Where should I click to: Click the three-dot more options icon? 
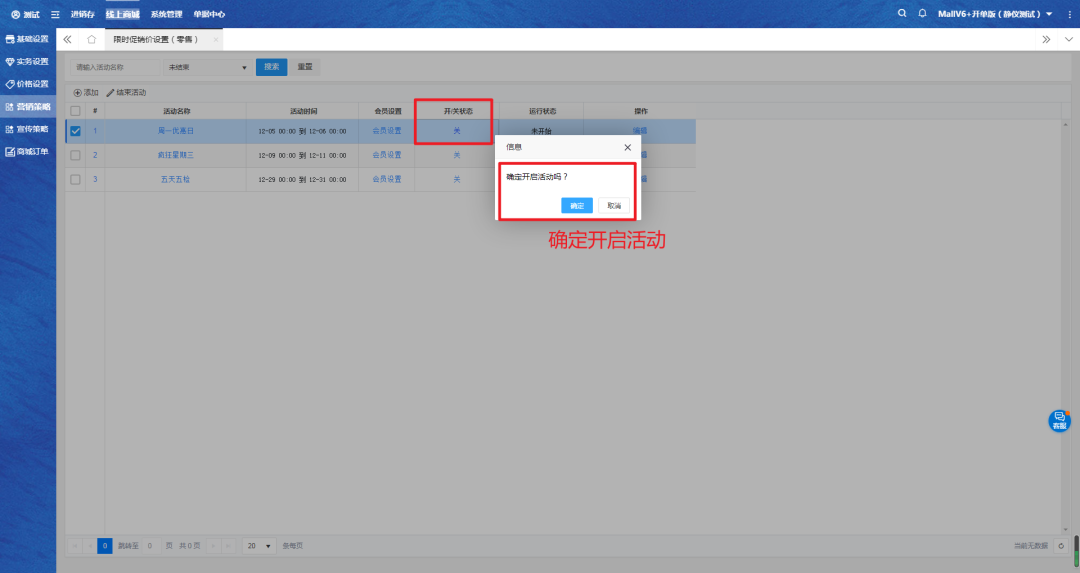1069,14
